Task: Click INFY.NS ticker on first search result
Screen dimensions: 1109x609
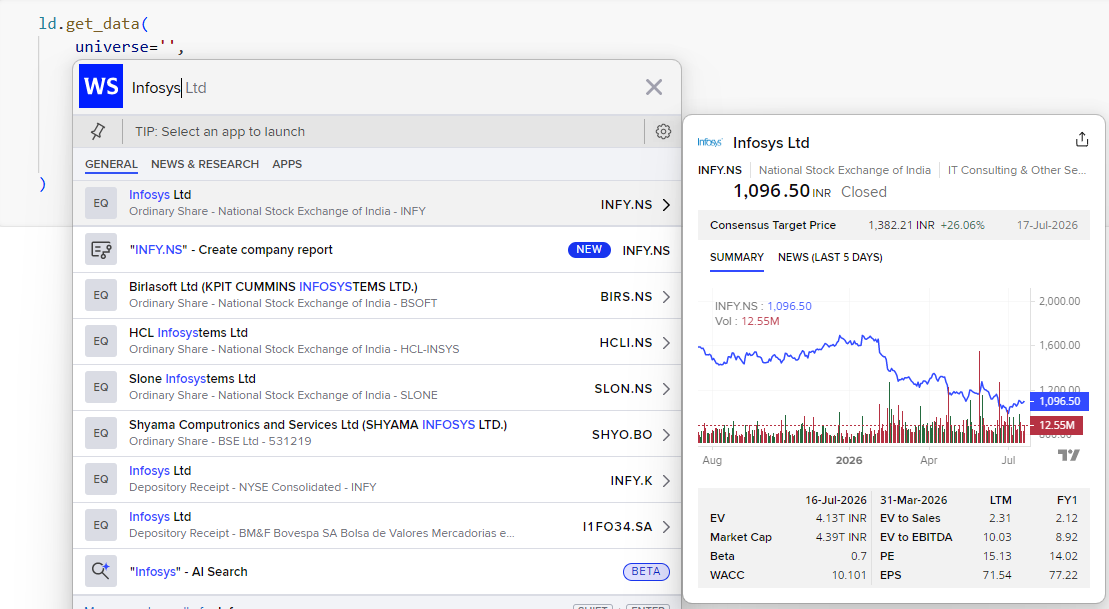Action: coord(626,204)
